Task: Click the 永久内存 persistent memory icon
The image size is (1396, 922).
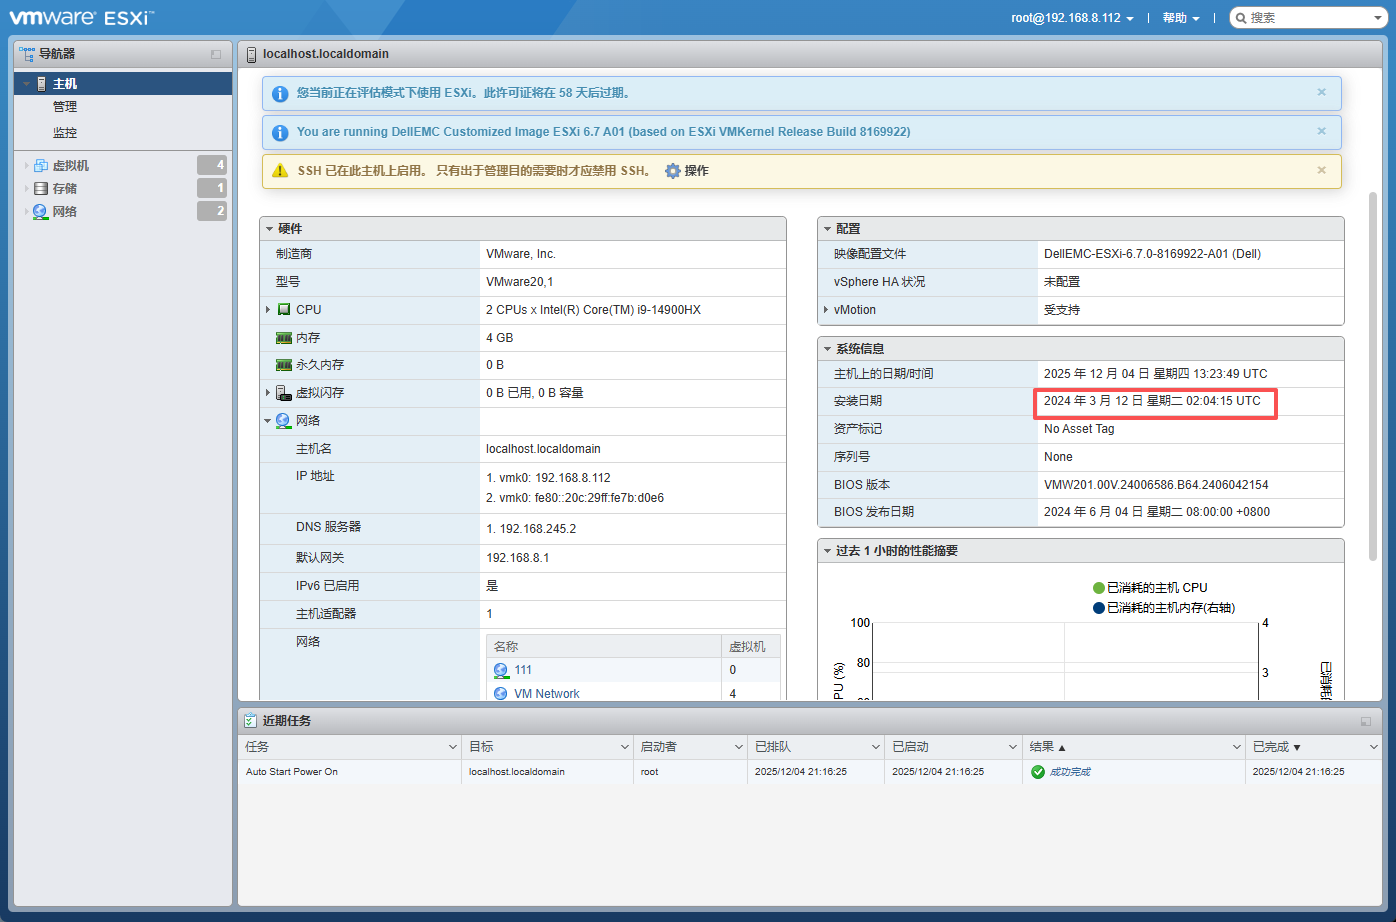Action: 284,365
